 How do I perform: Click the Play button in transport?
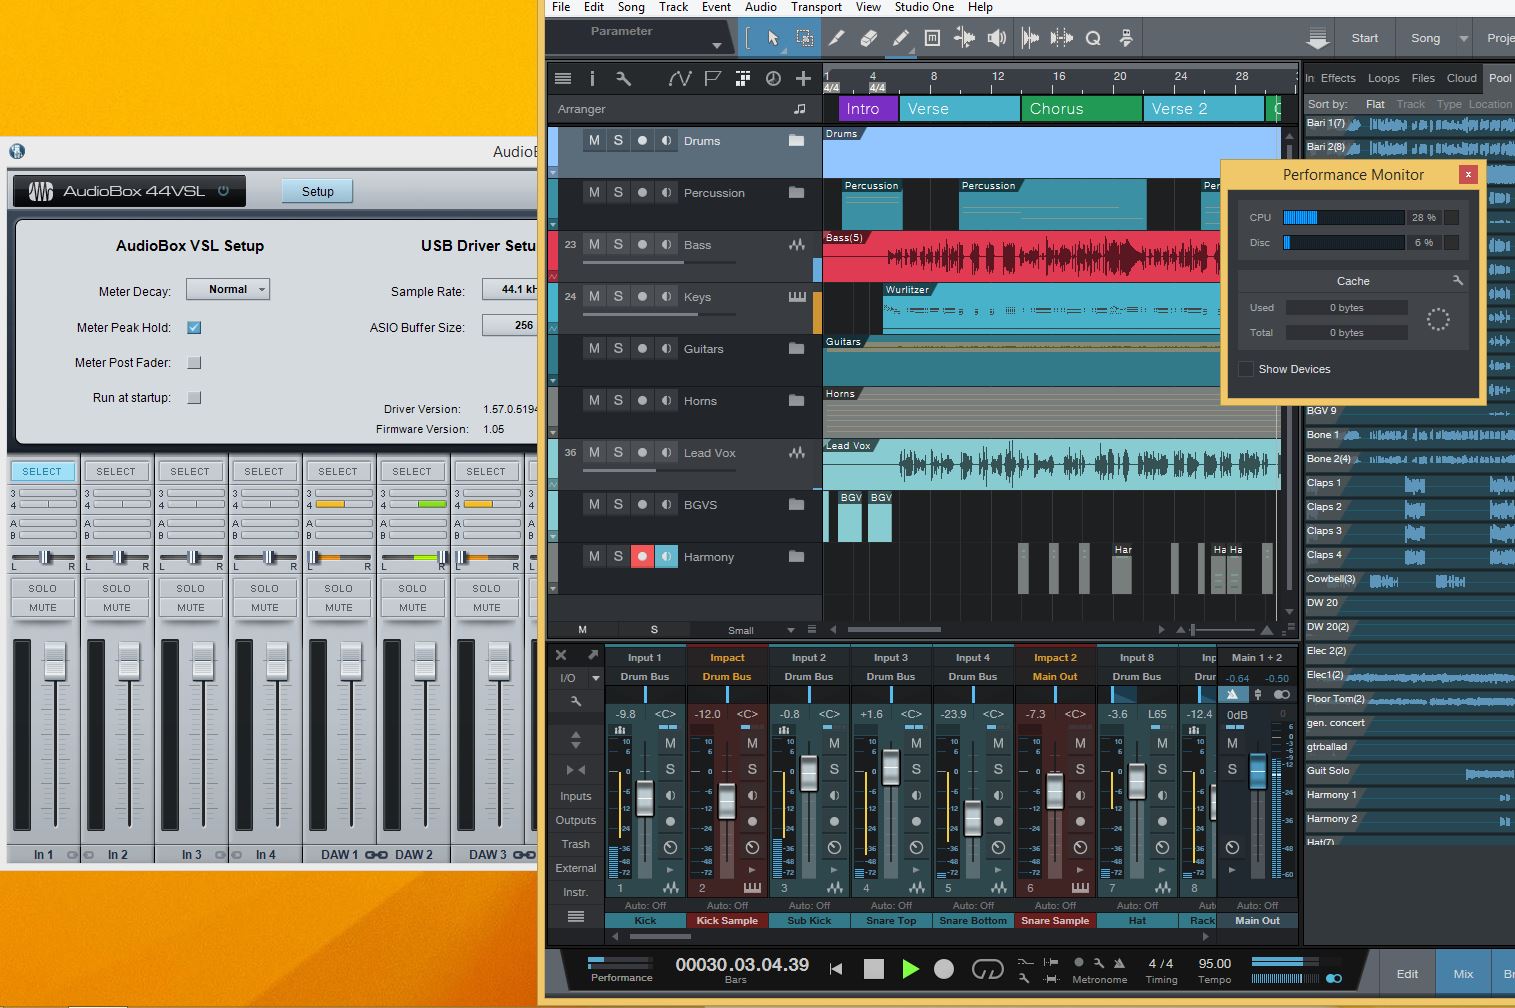pyautogui.click(x=910, y=968)
